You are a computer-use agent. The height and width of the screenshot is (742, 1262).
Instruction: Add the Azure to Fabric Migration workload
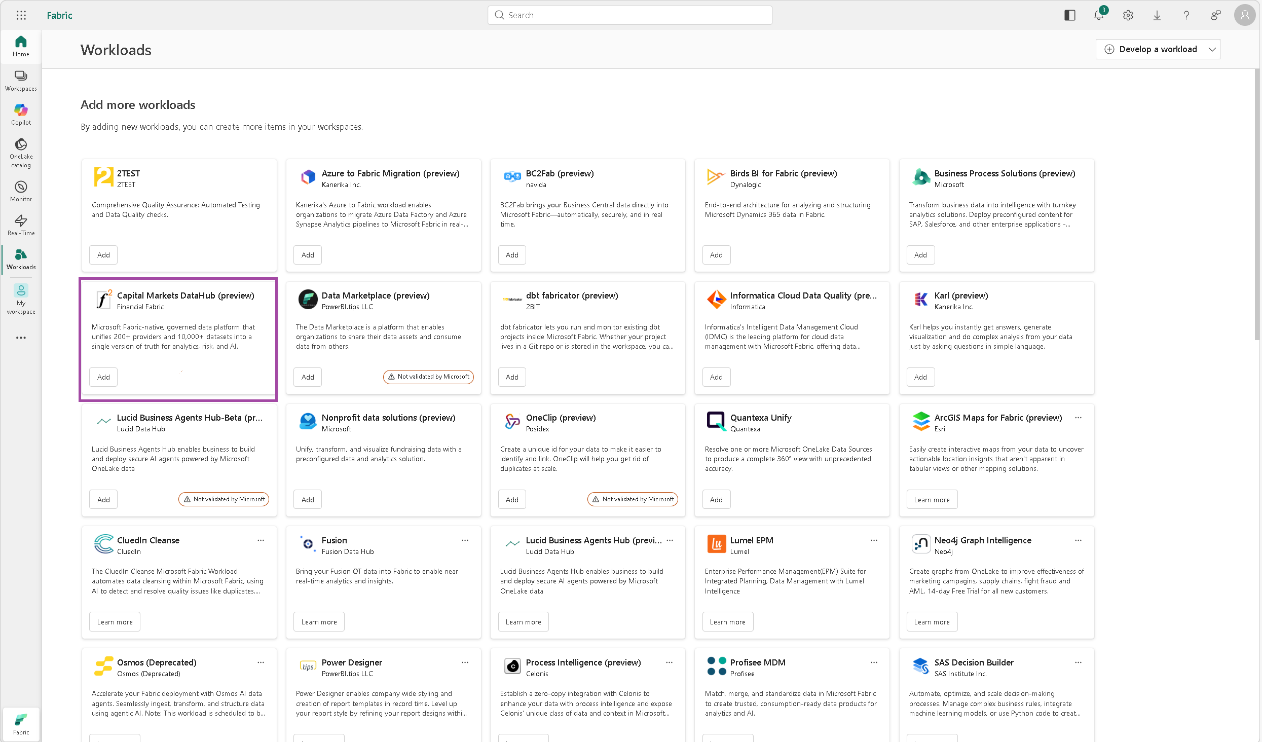pos(307,254)
